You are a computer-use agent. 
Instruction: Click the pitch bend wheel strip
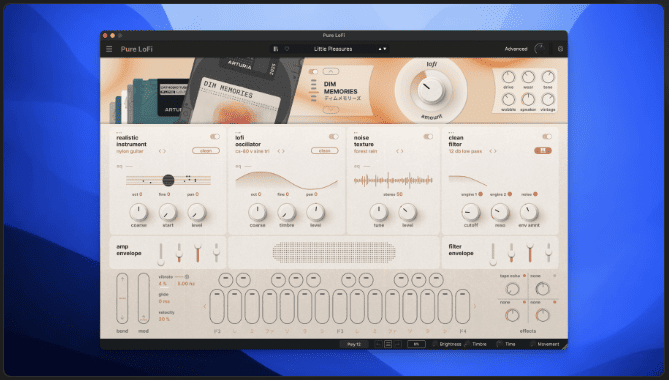click(x=122, y=299)
